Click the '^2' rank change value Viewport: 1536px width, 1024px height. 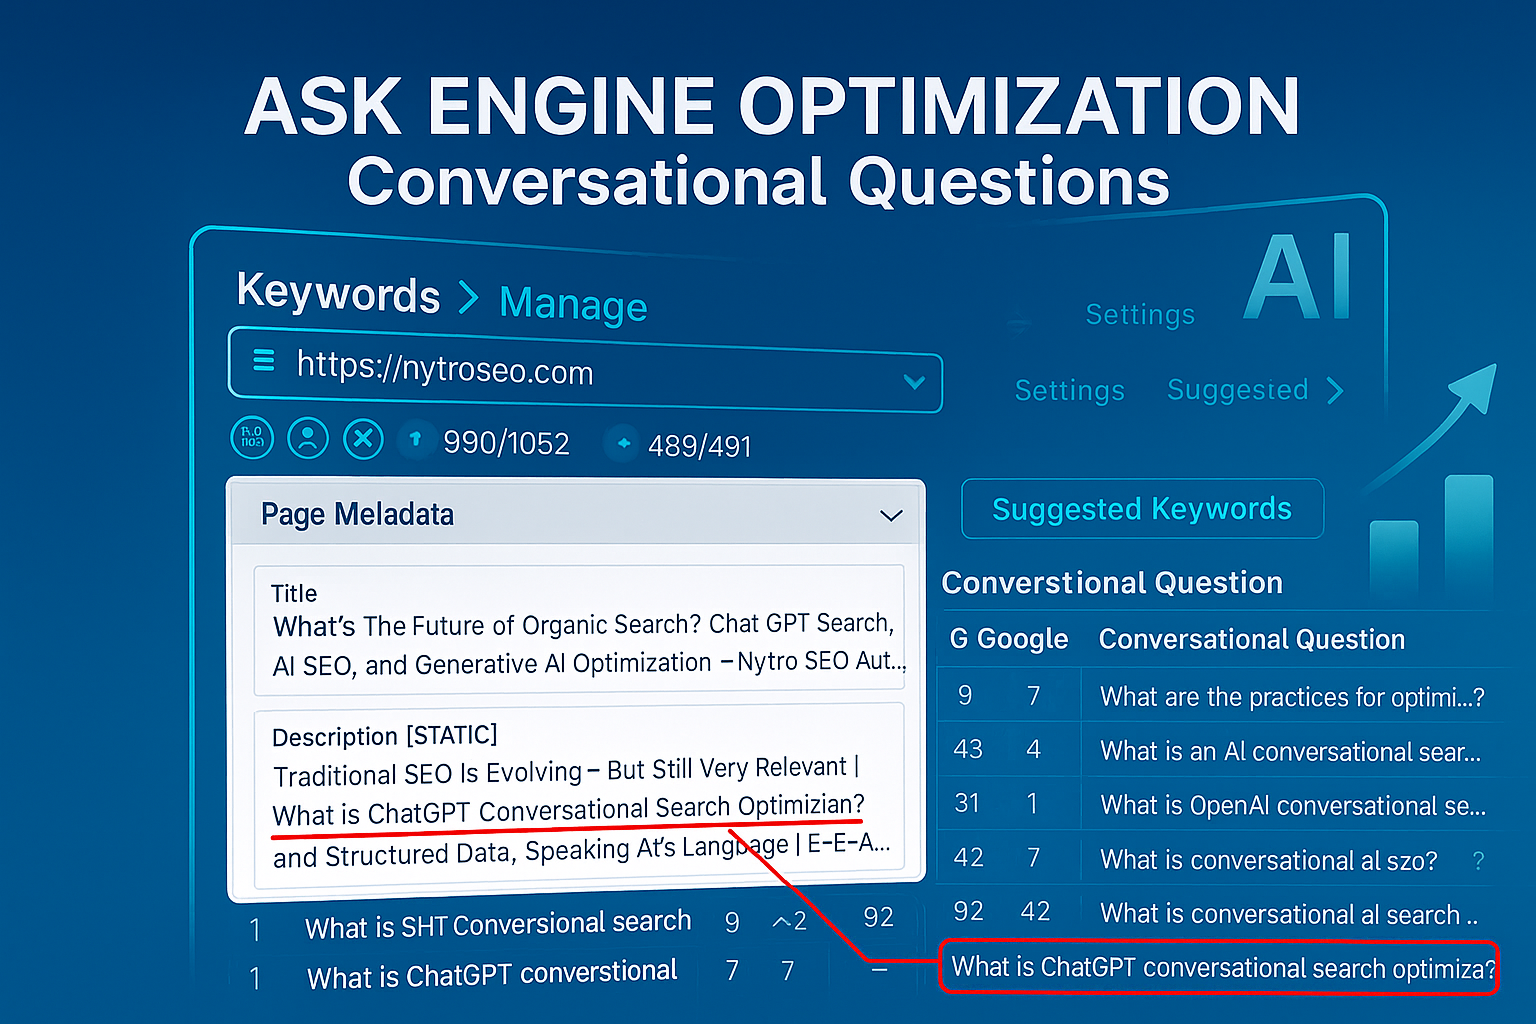click(x=790, y=921)
